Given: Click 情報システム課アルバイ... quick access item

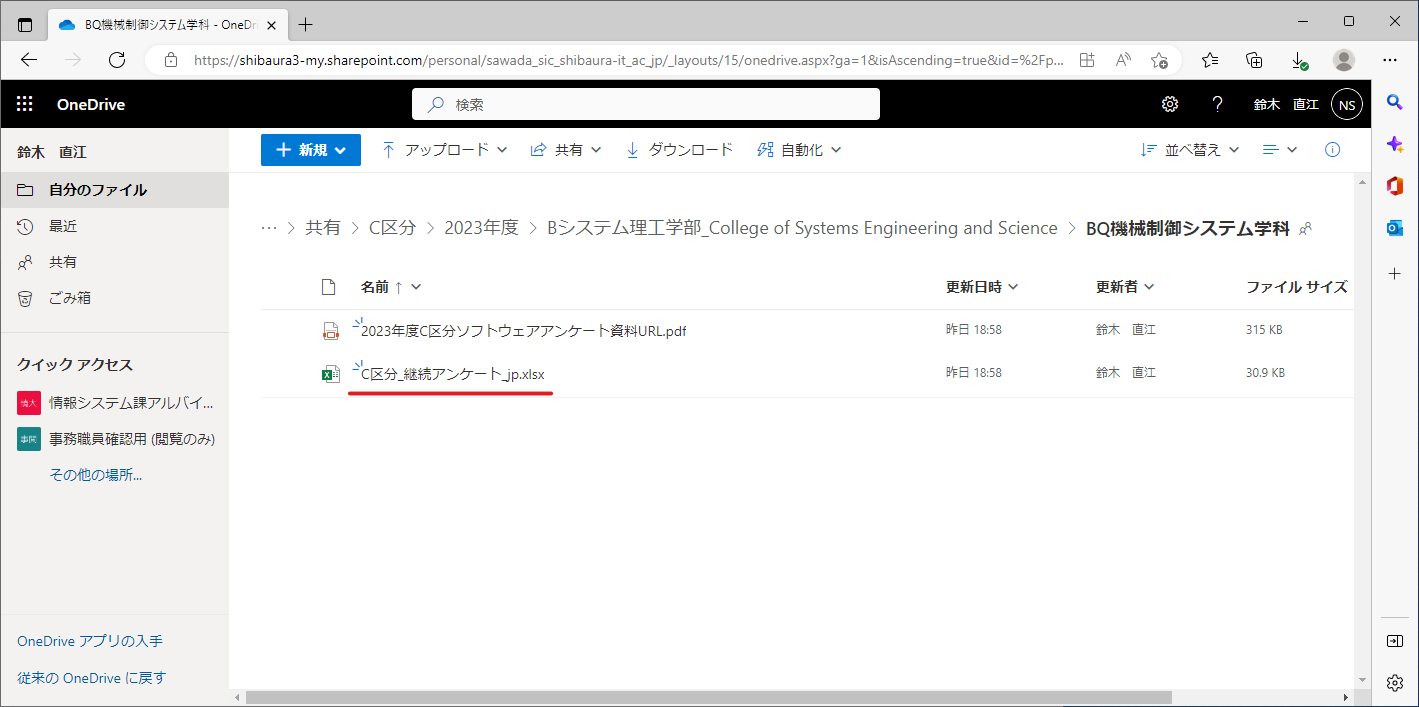Looking at the screenshot, I should tap(114, 403).
